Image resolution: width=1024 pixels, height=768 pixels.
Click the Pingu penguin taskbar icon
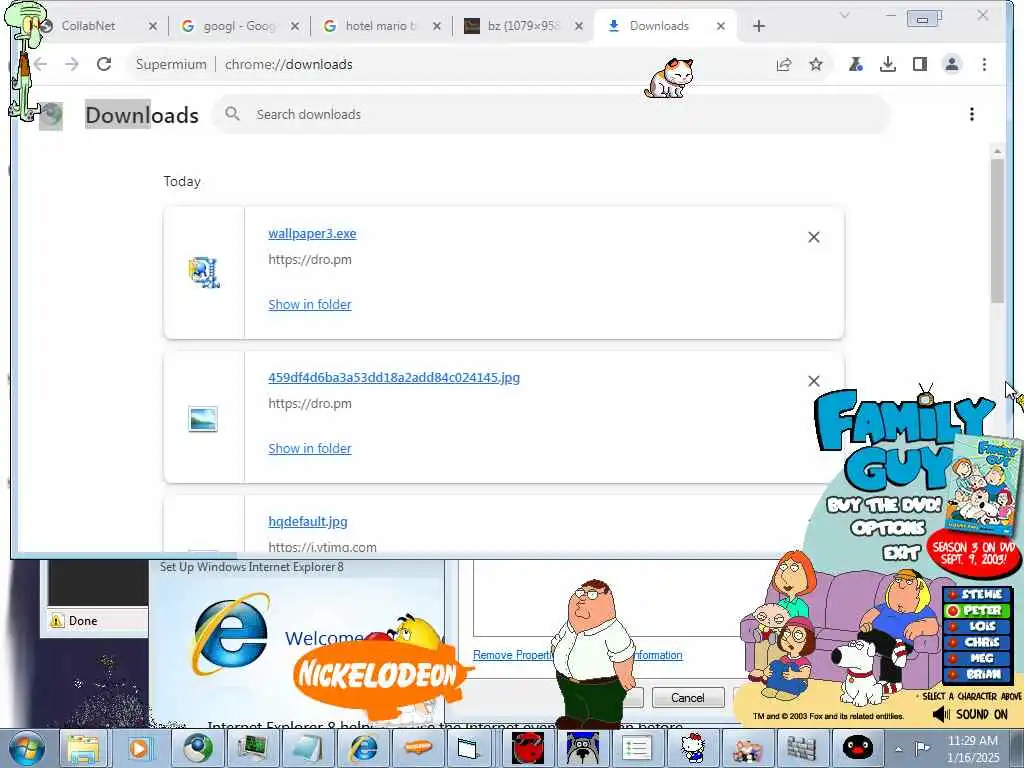[857, 748]
